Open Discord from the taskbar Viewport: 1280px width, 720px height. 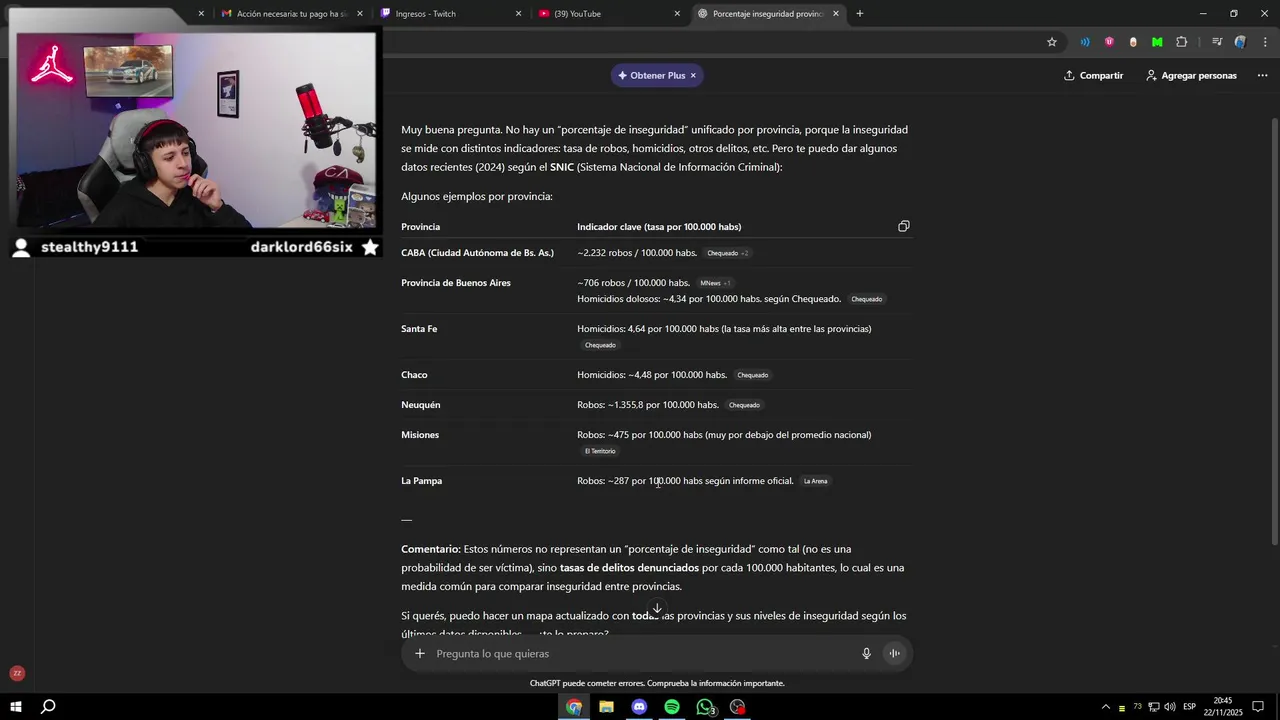tap(639, 707)
